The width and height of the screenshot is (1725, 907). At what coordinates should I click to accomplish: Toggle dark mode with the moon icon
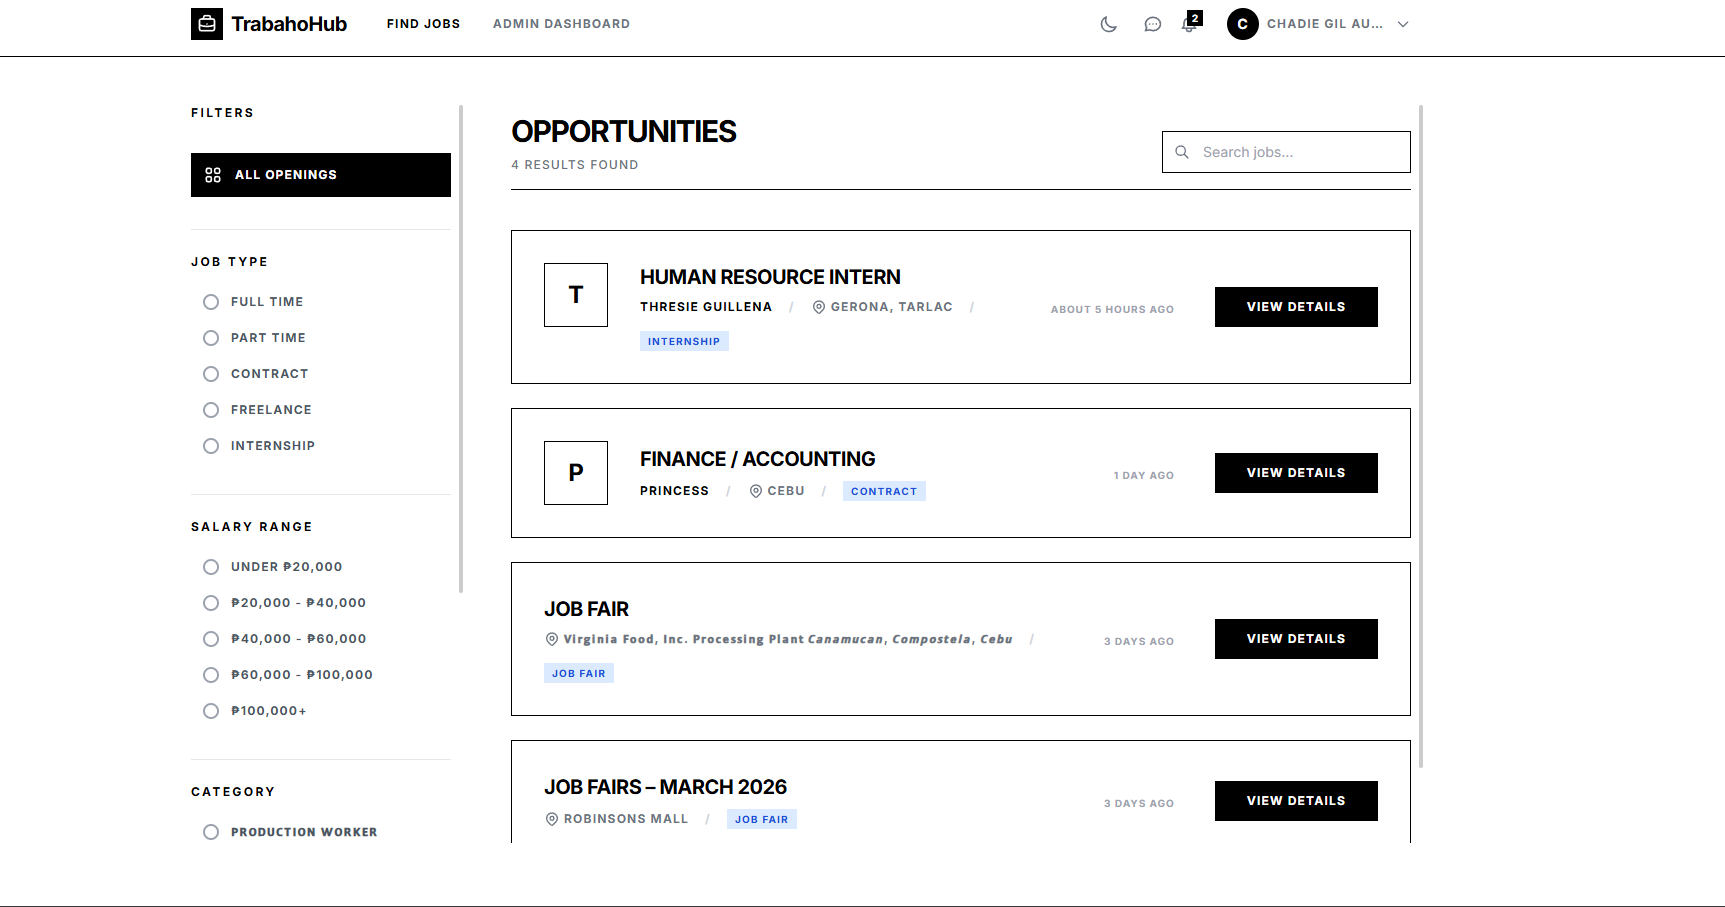[1109, 24]
